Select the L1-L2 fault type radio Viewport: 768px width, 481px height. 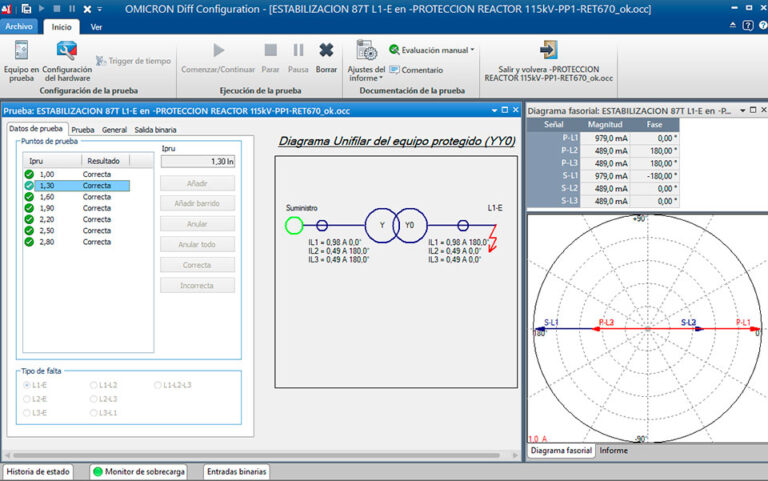point(94,385)
